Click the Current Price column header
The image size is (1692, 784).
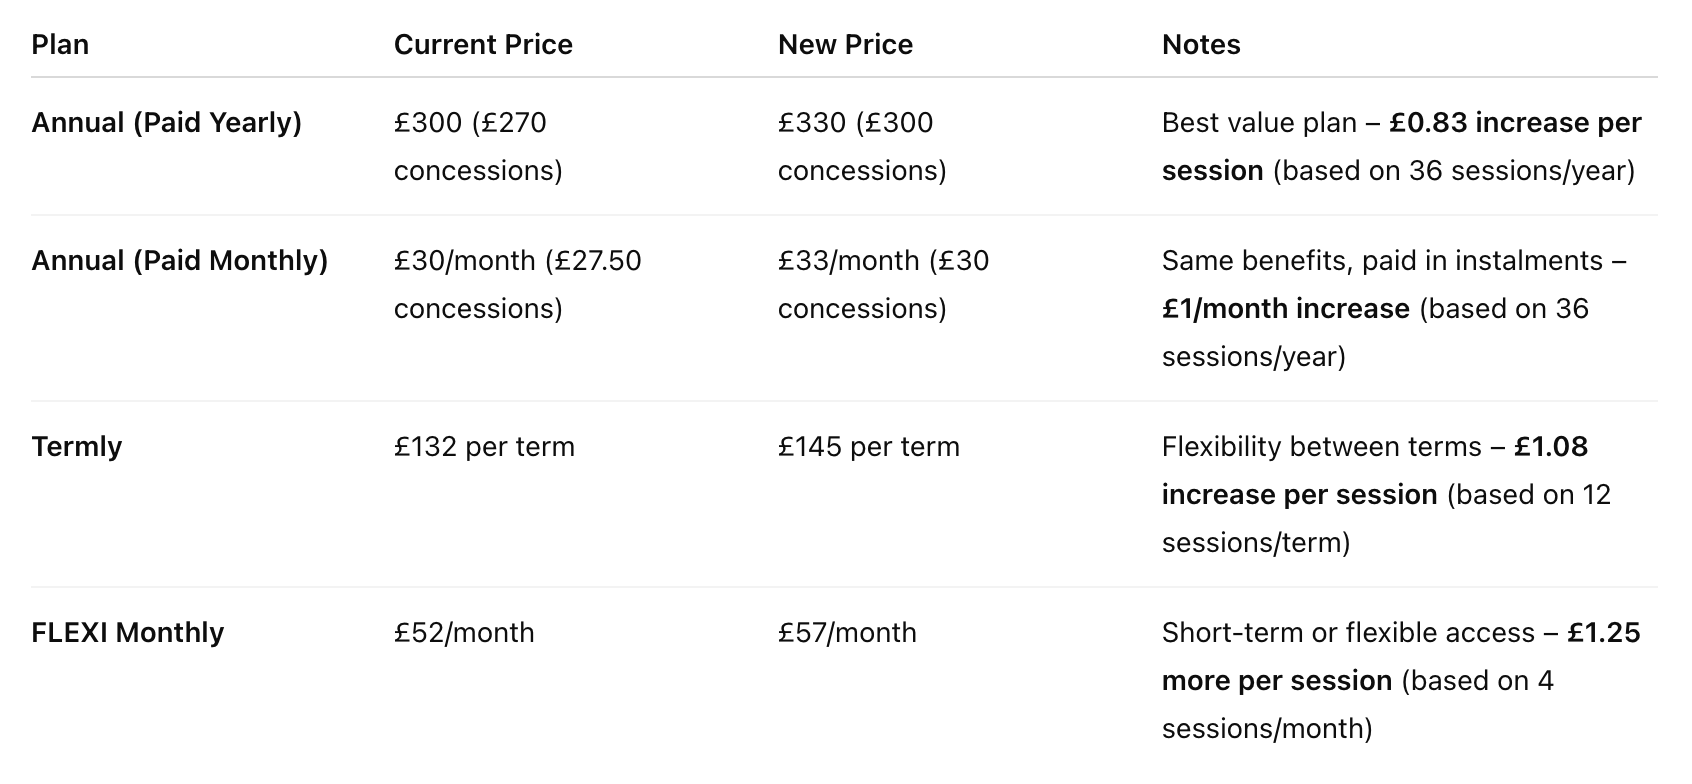[x=483, y=45]
